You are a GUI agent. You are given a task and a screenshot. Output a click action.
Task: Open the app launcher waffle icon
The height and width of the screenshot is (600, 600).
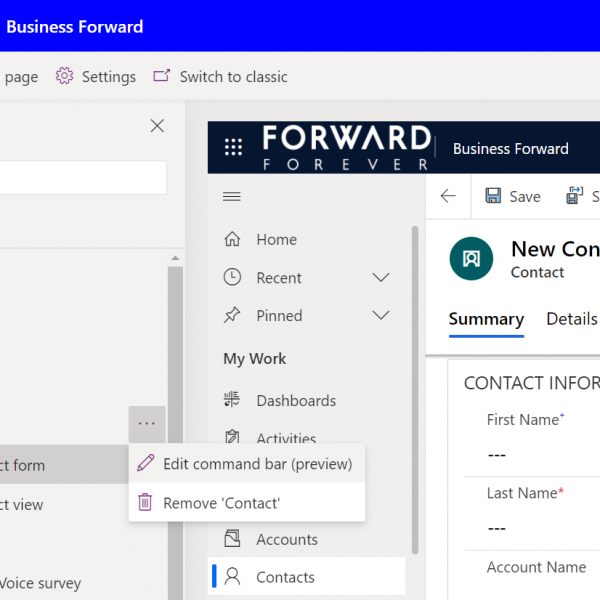point(233,148)
